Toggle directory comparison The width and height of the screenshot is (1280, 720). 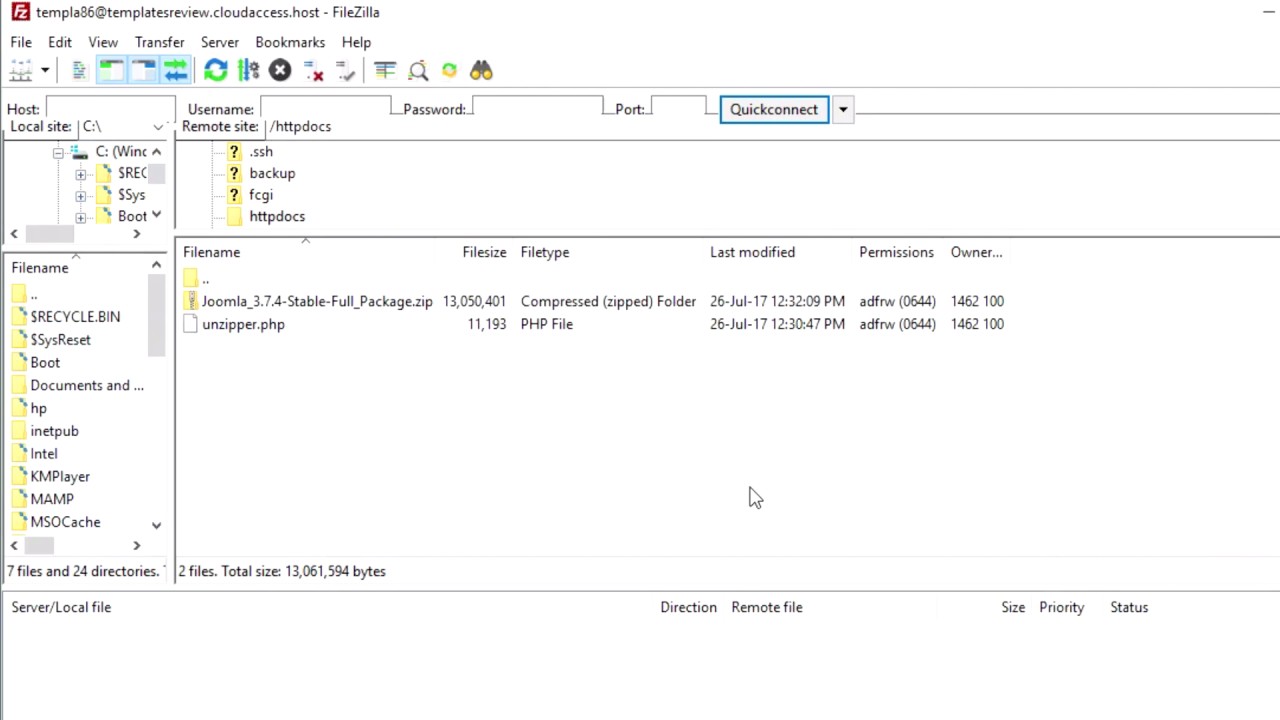418,70
